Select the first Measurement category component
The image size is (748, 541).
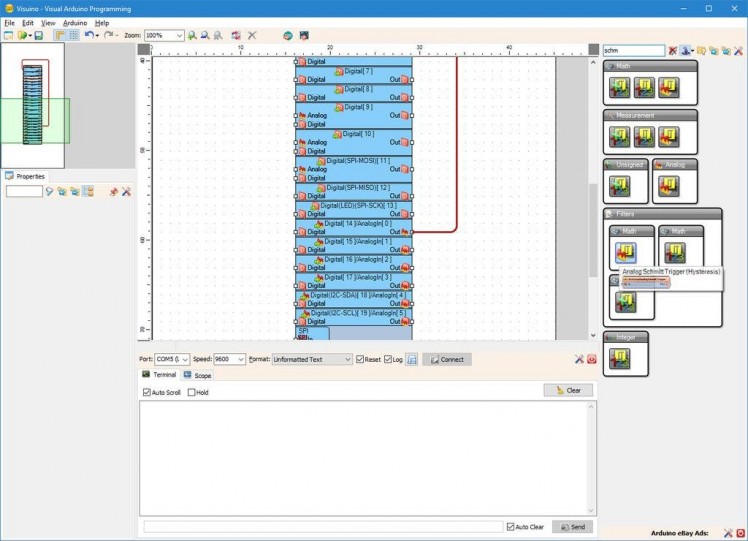[620, 135]
